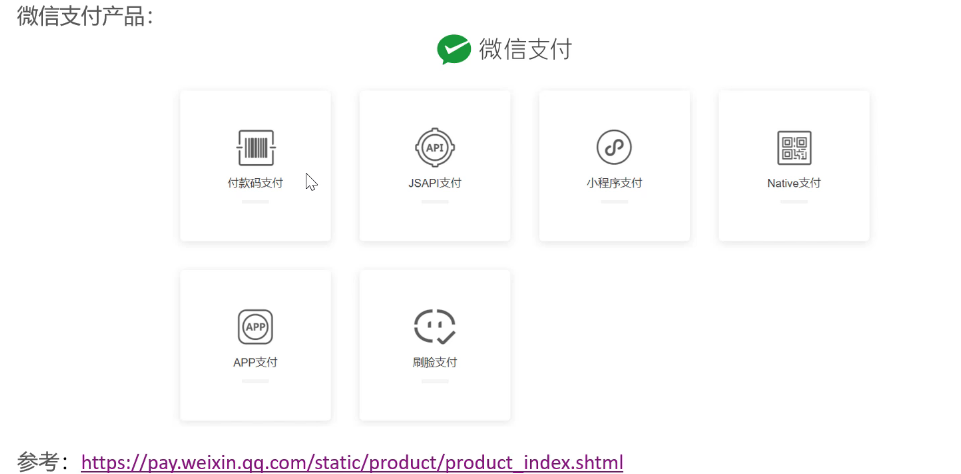Select the 小程序支付 label

(614, 183)
